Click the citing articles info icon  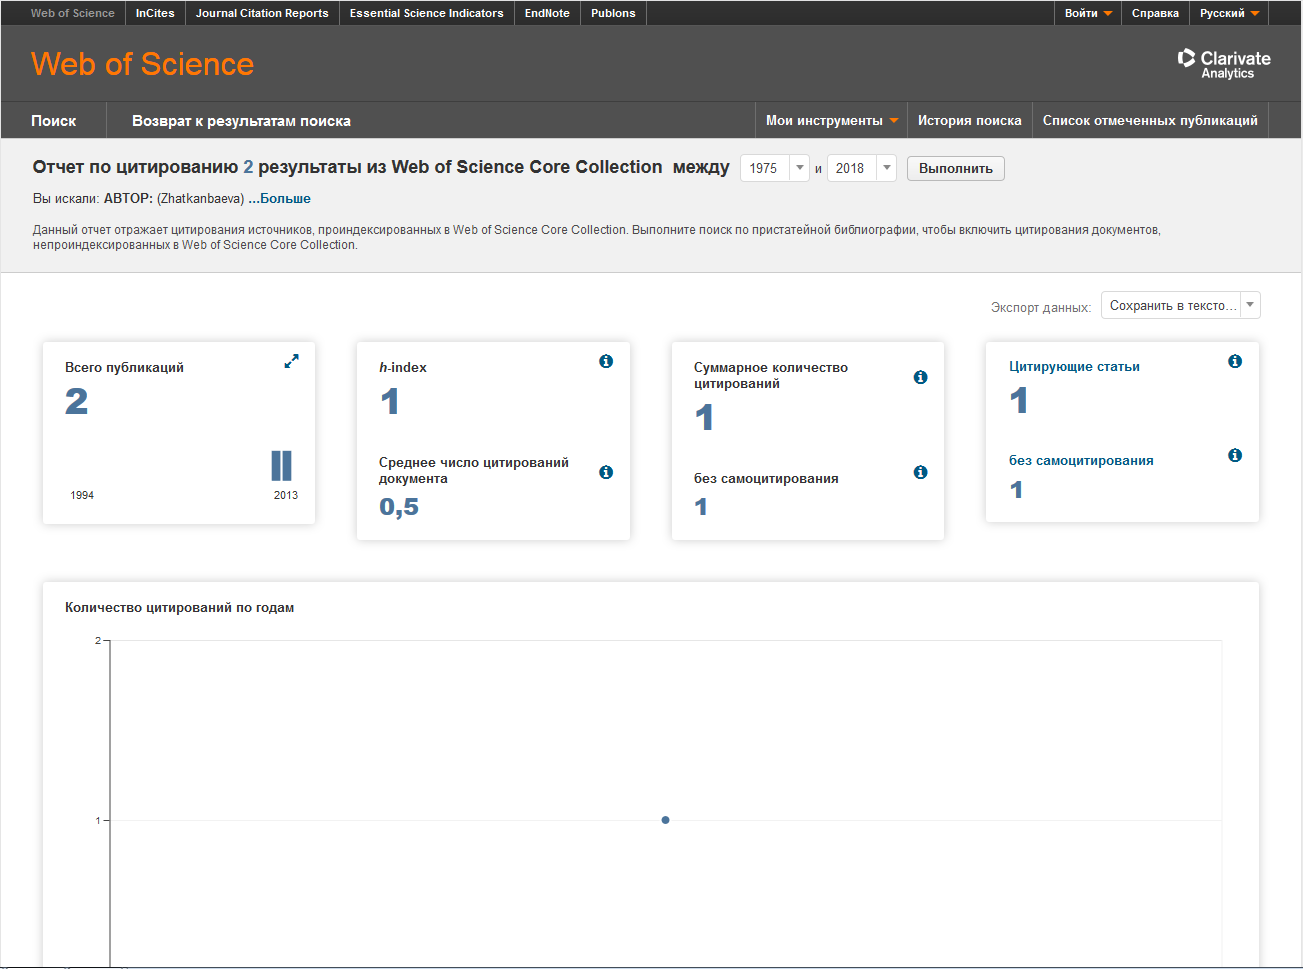point(1235,361)
